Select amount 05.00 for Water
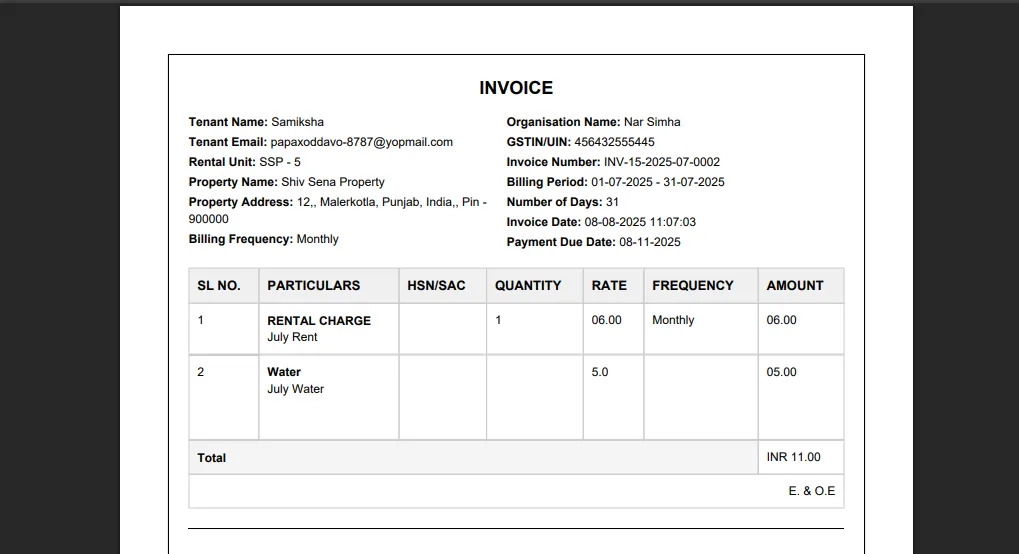This screenshot has width=1019, height=554. tap(781, 373)
